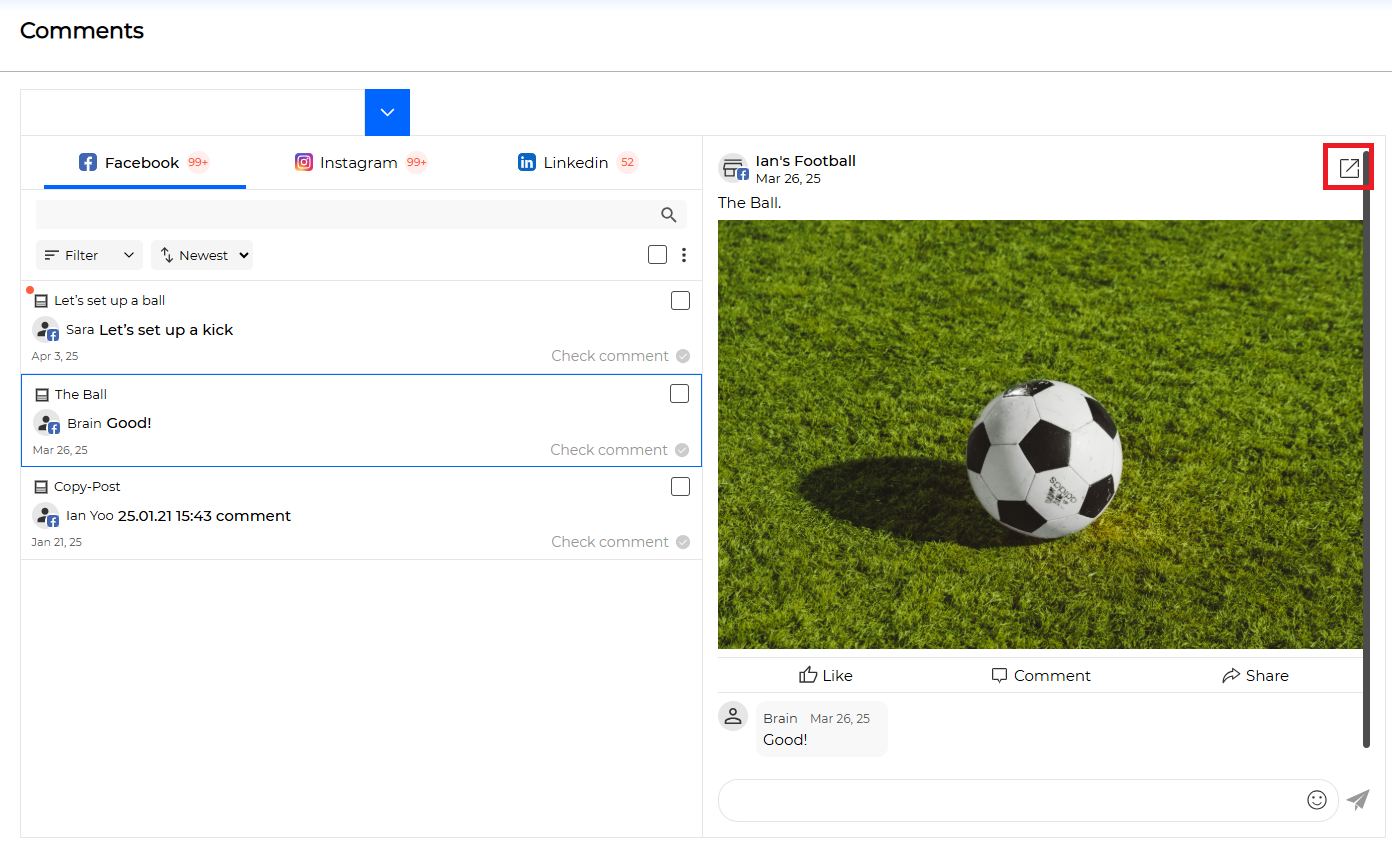The image size is (1392, 856).
Task: Click the search magnifier icon
Action: coord(669,215)
